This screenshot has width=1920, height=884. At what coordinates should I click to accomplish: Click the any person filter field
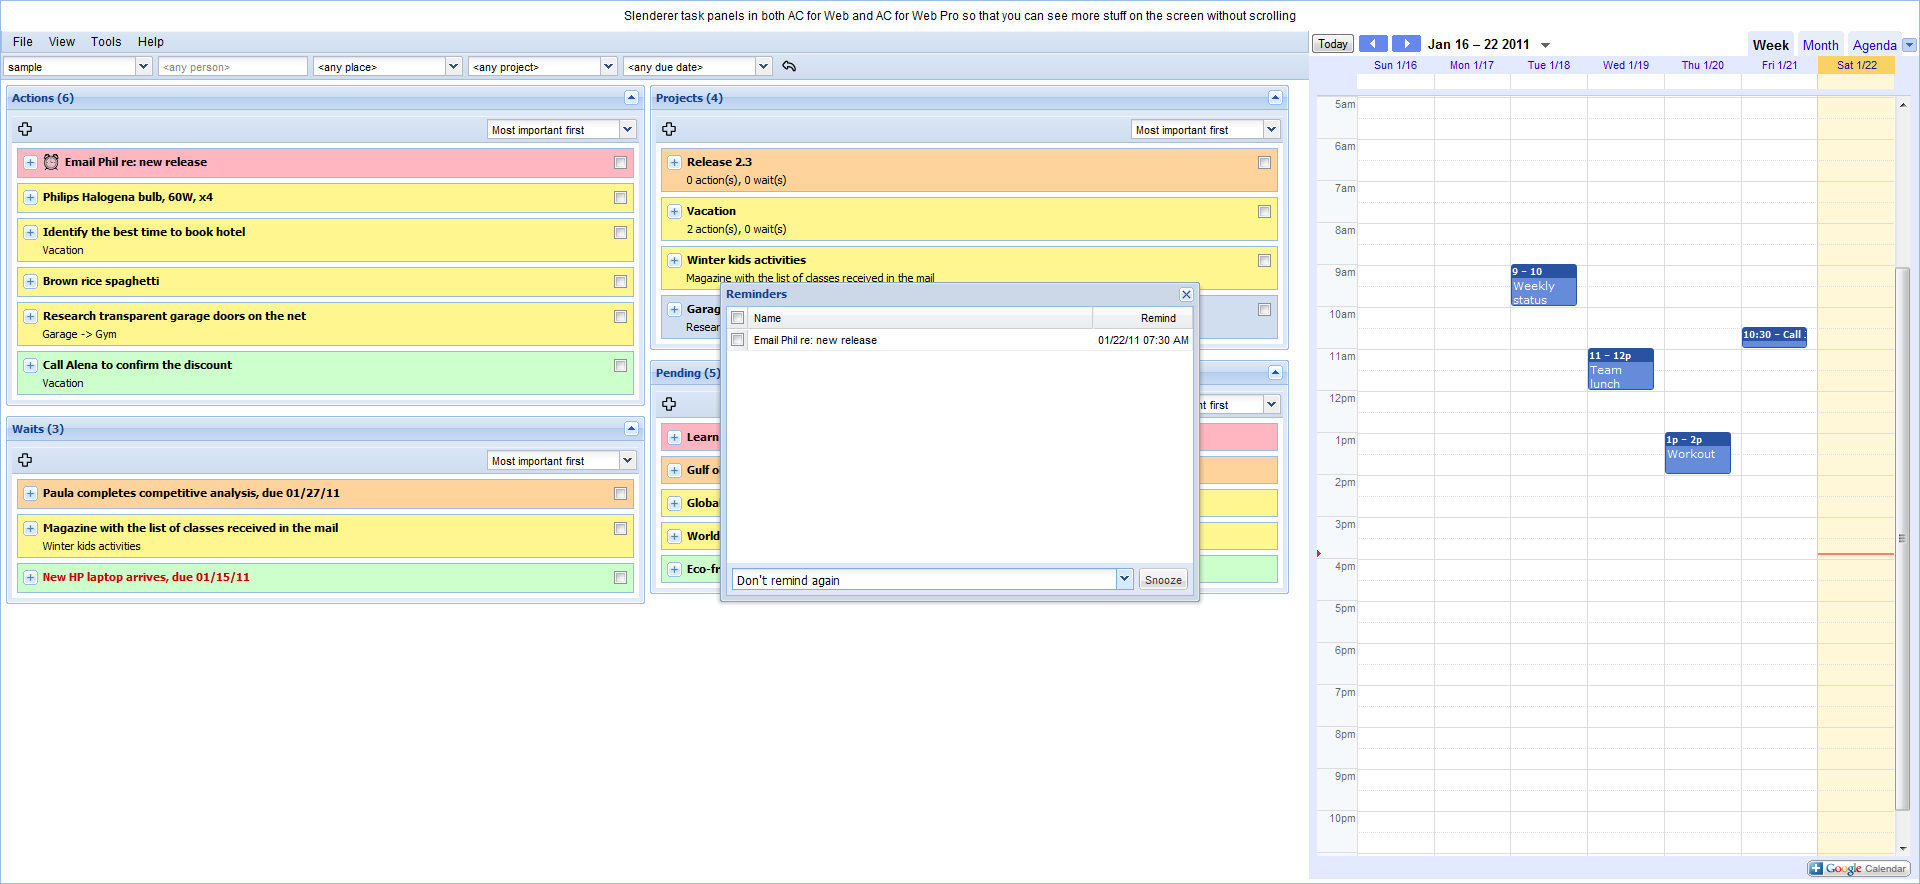click(233, 66)
